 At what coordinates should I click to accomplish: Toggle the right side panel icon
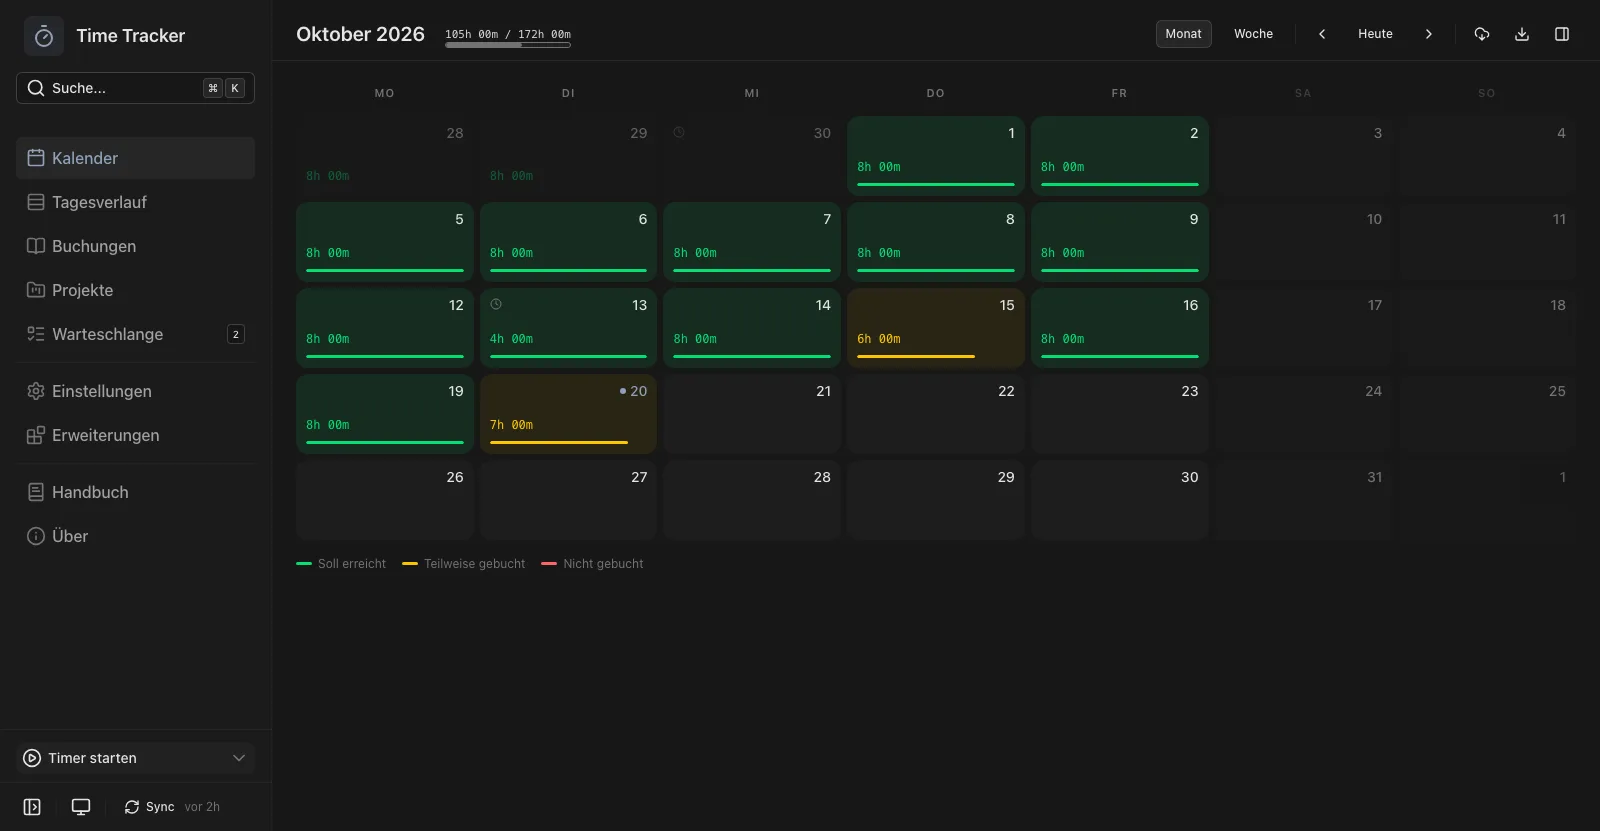click(1562, 34)
